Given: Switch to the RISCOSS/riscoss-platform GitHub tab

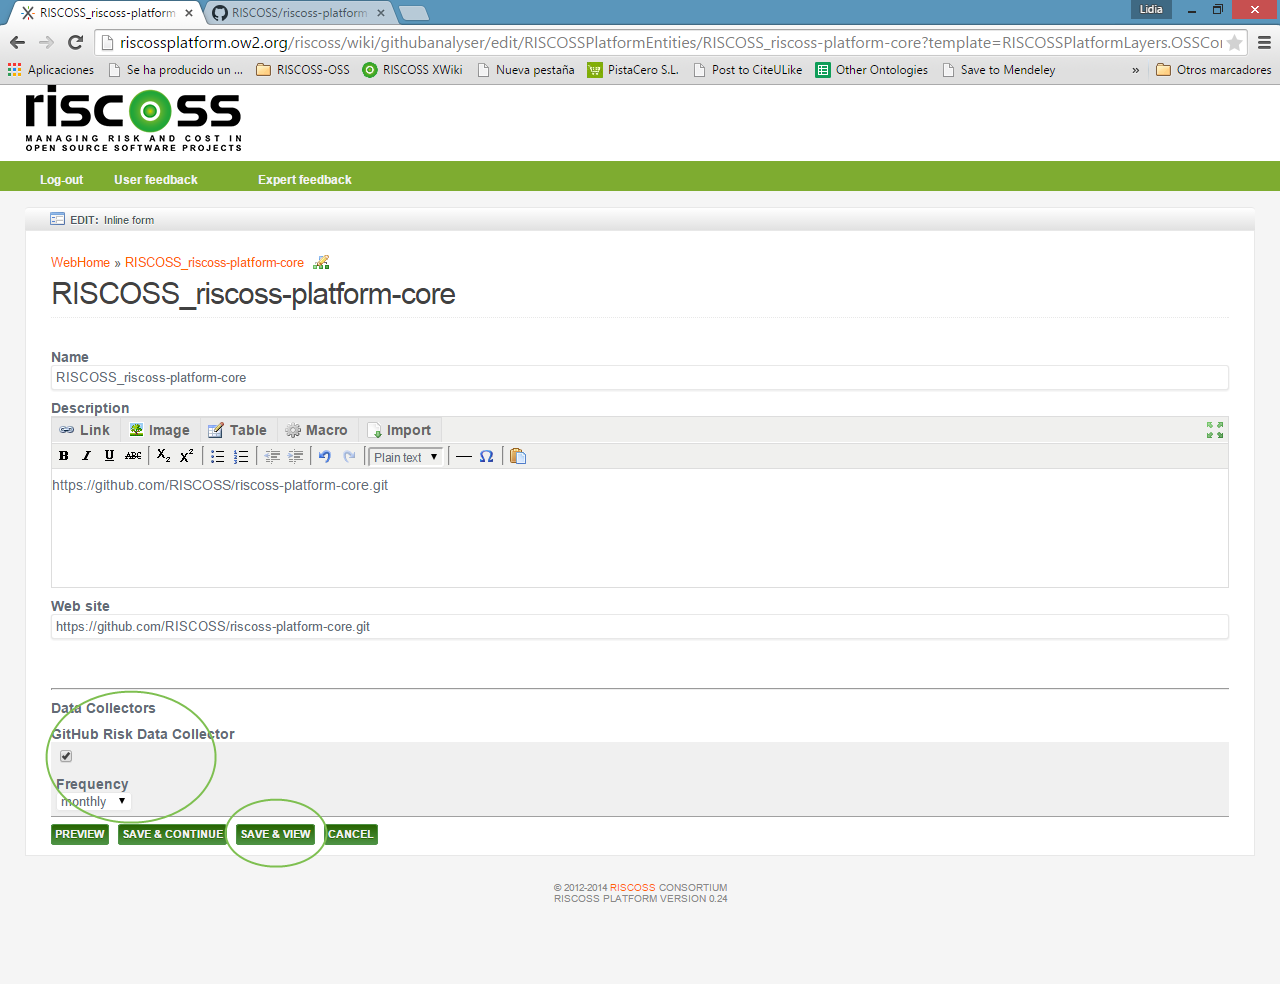Looking at the screenshot, I should 298,13.
